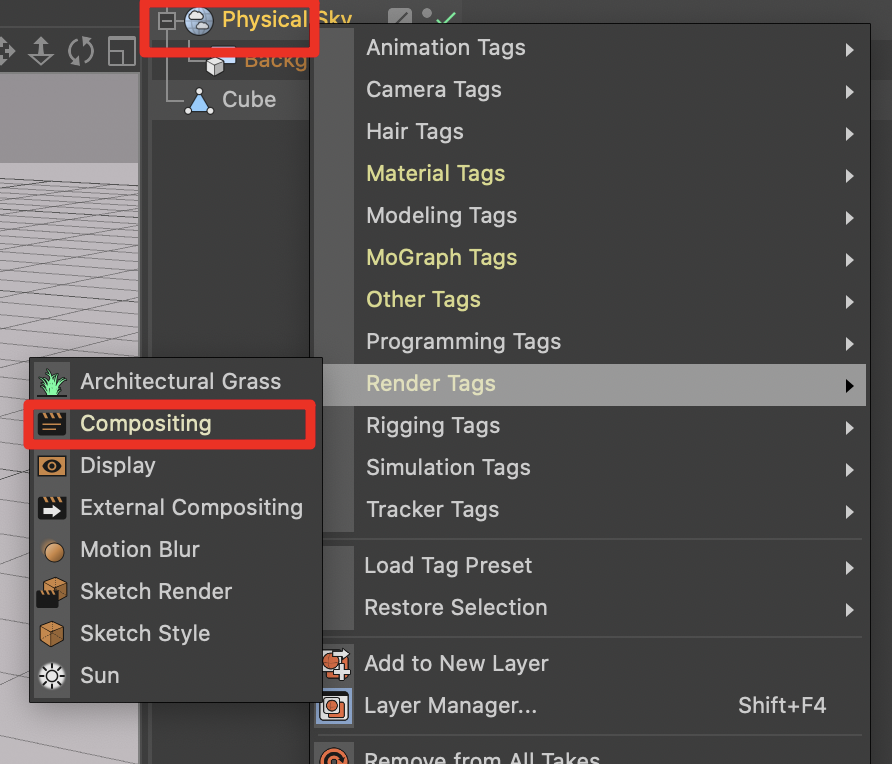Click the Sketch Style cube icon
The width and height of the screenshot is (892, 764).
52,634
